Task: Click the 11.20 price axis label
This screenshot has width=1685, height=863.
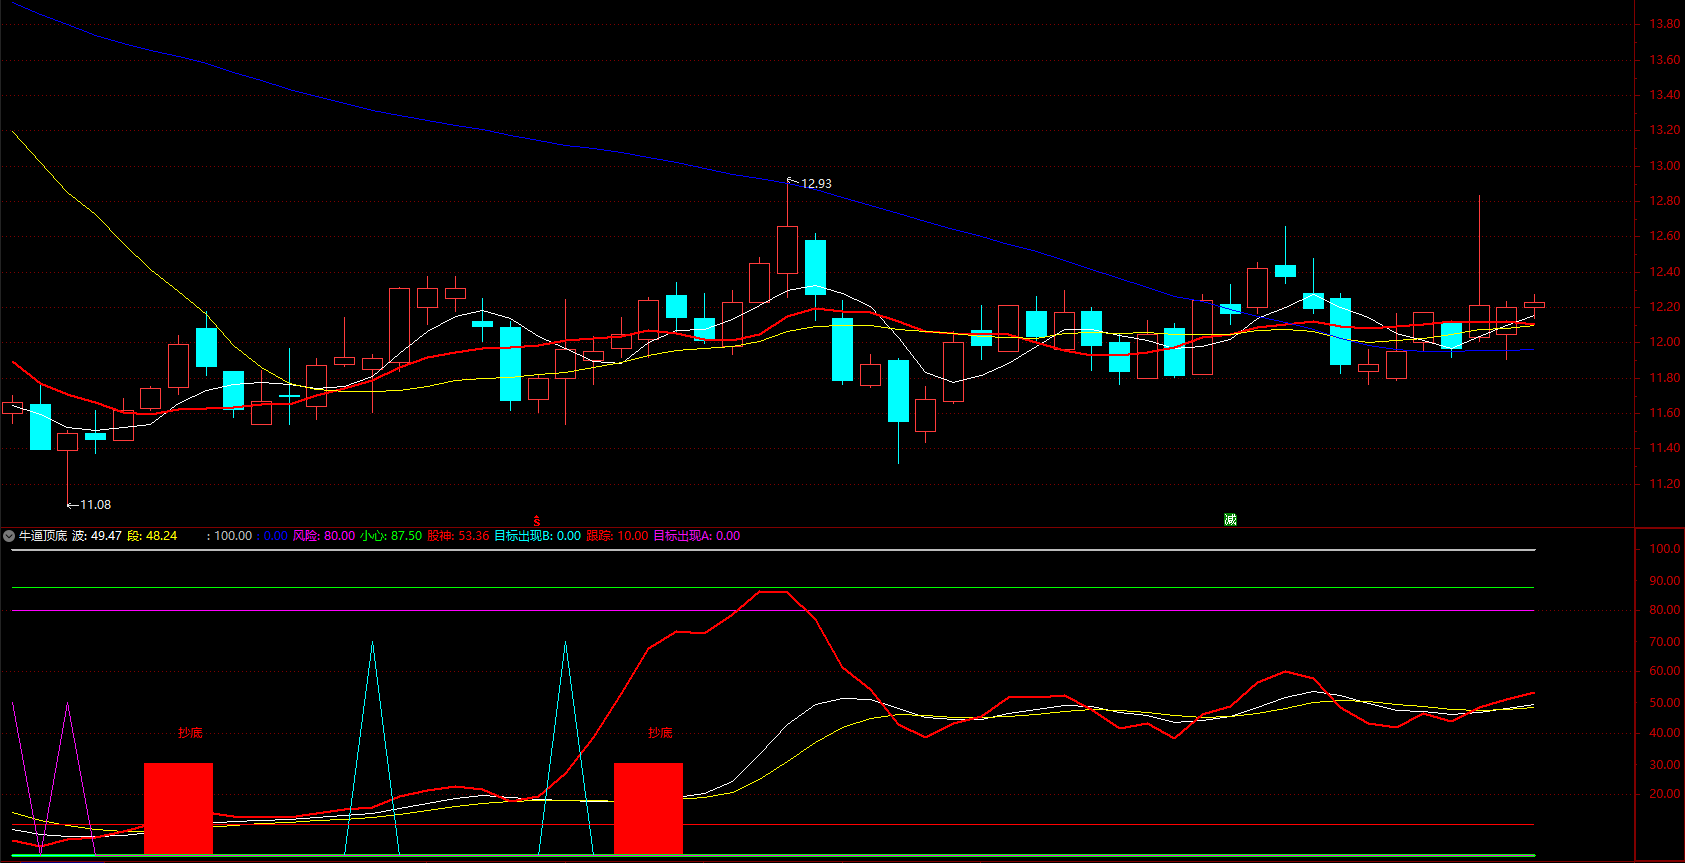Action: click(x=1665, y=484)
